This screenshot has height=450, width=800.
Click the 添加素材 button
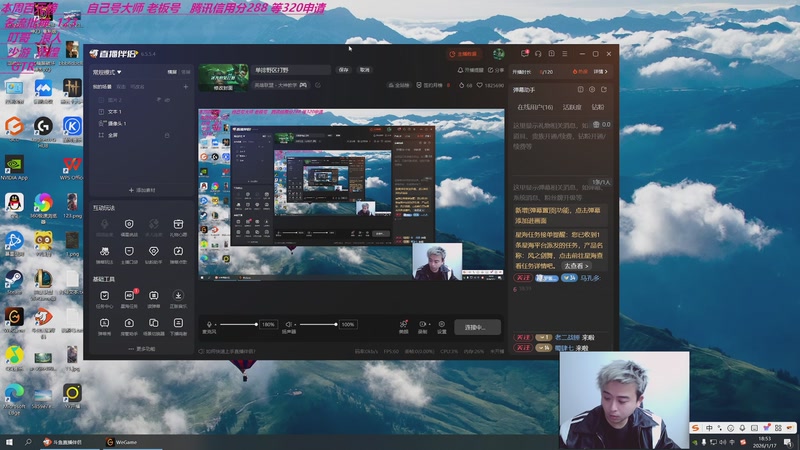point(142,190)
